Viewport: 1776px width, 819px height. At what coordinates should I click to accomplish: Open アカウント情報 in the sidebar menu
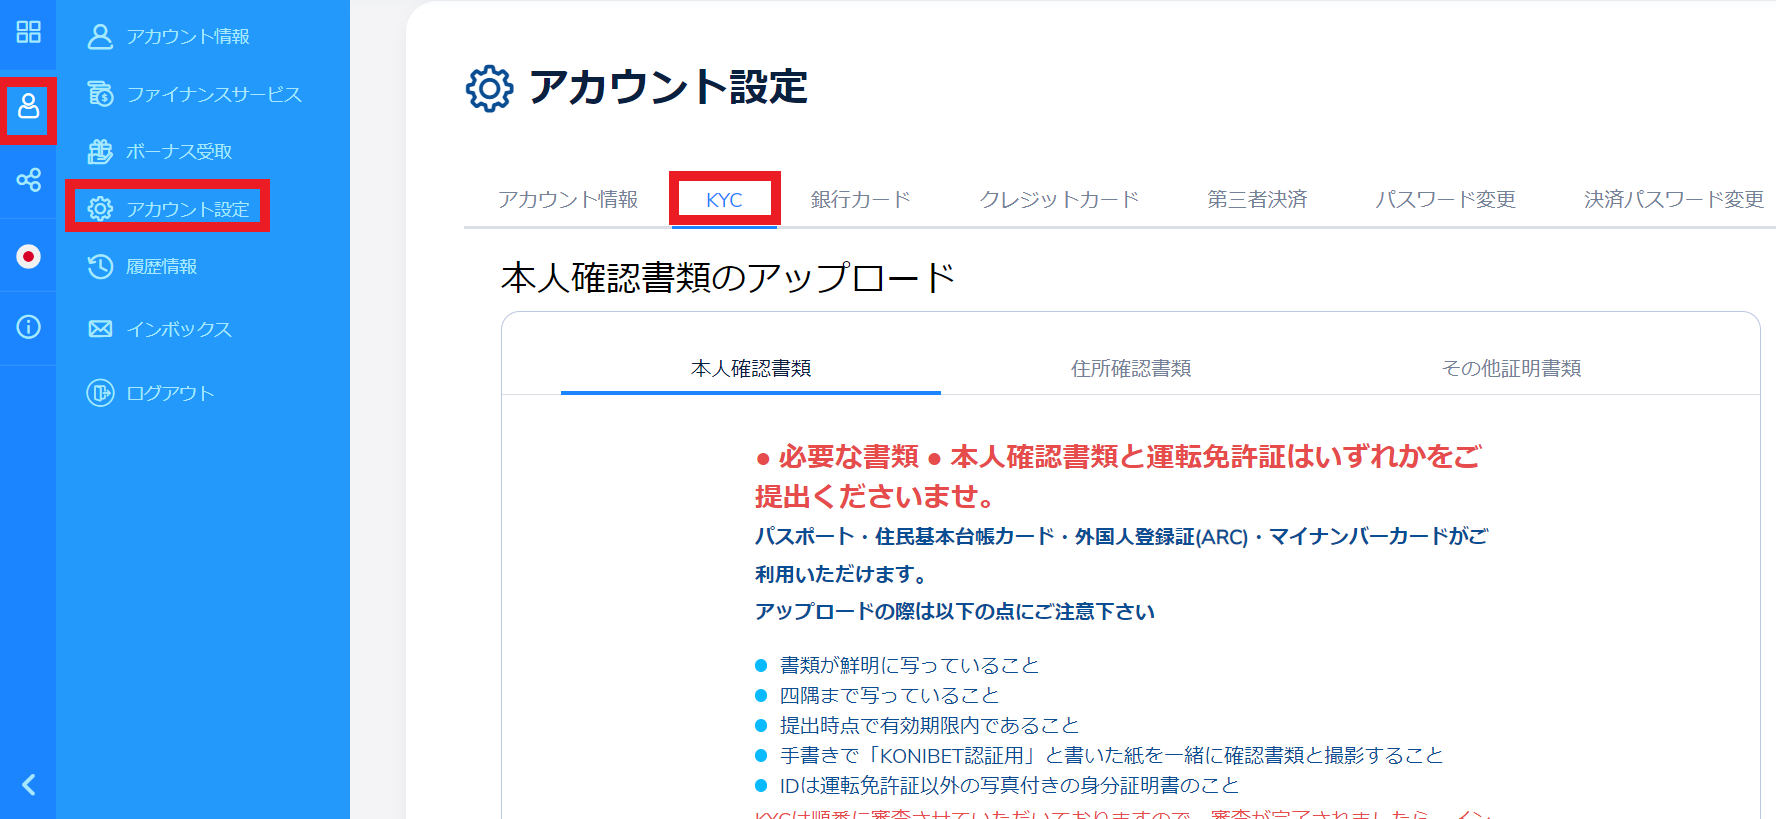click(x=187, y=37)
